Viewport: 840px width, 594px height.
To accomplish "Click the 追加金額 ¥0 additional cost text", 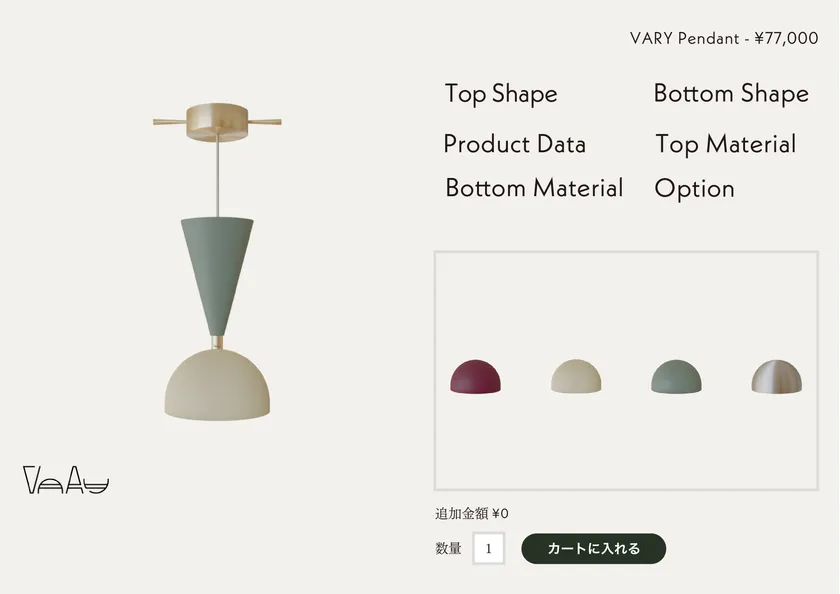I will [x=472, y=514].
